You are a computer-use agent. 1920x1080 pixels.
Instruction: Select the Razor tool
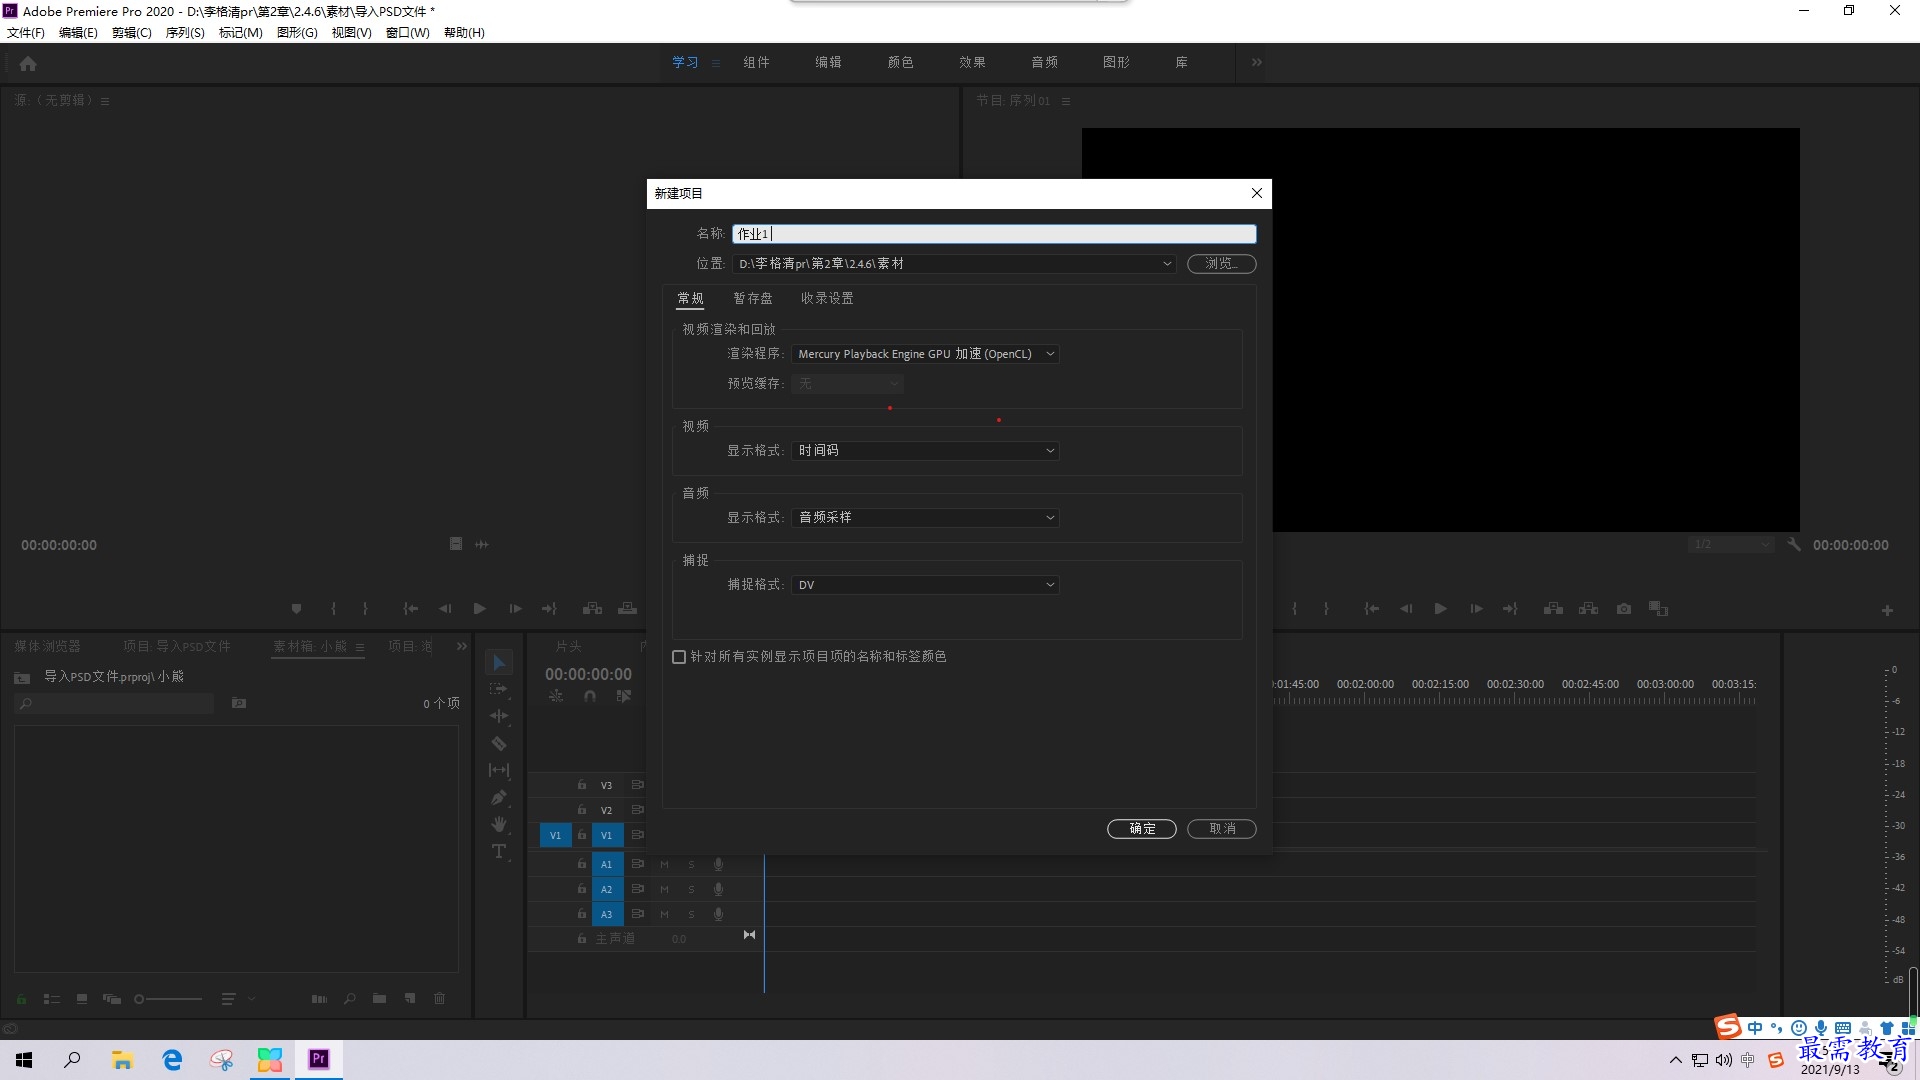pyautogui.click(x=499, y=743)
